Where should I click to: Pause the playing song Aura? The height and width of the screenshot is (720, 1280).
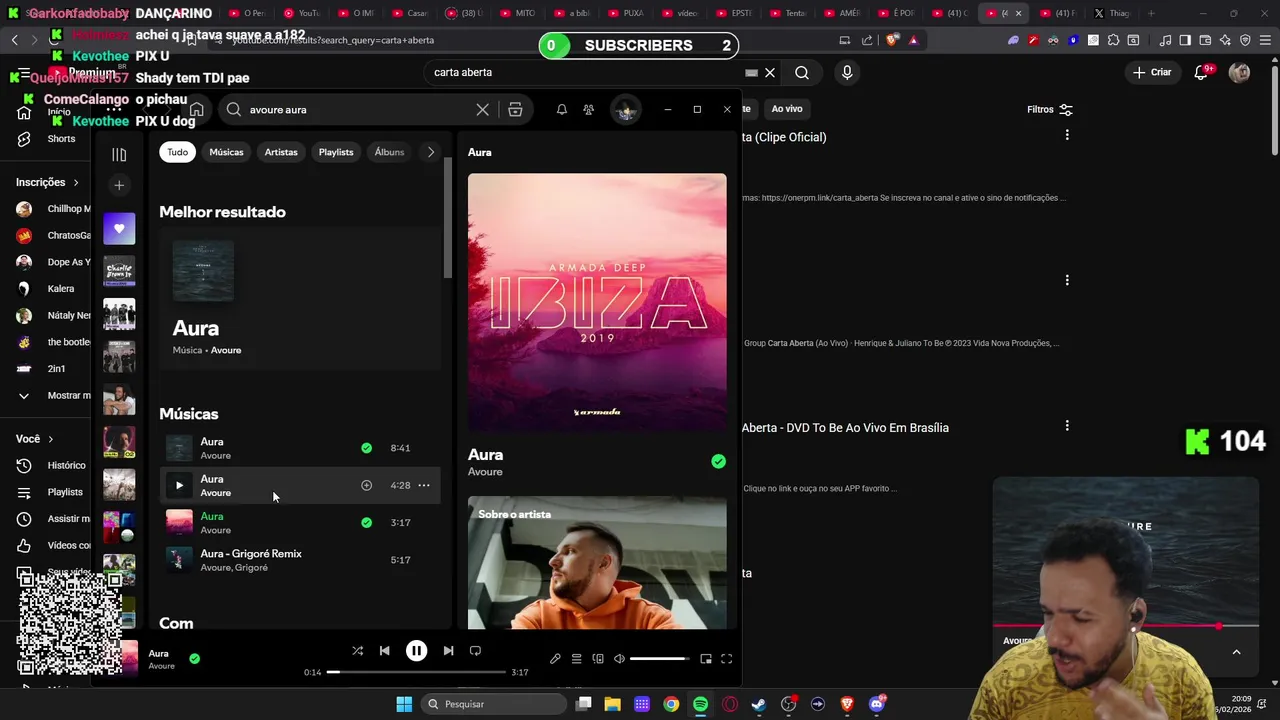(416, 651)
